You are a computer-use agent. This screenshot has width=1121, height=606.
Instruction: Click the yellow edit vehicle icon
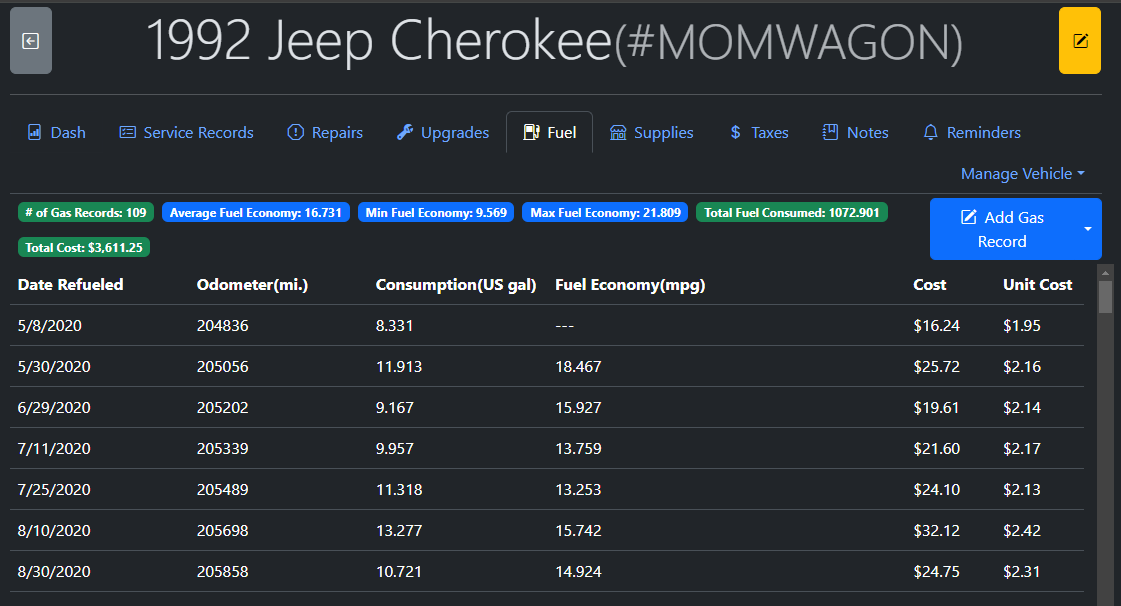coord(1079,41)
